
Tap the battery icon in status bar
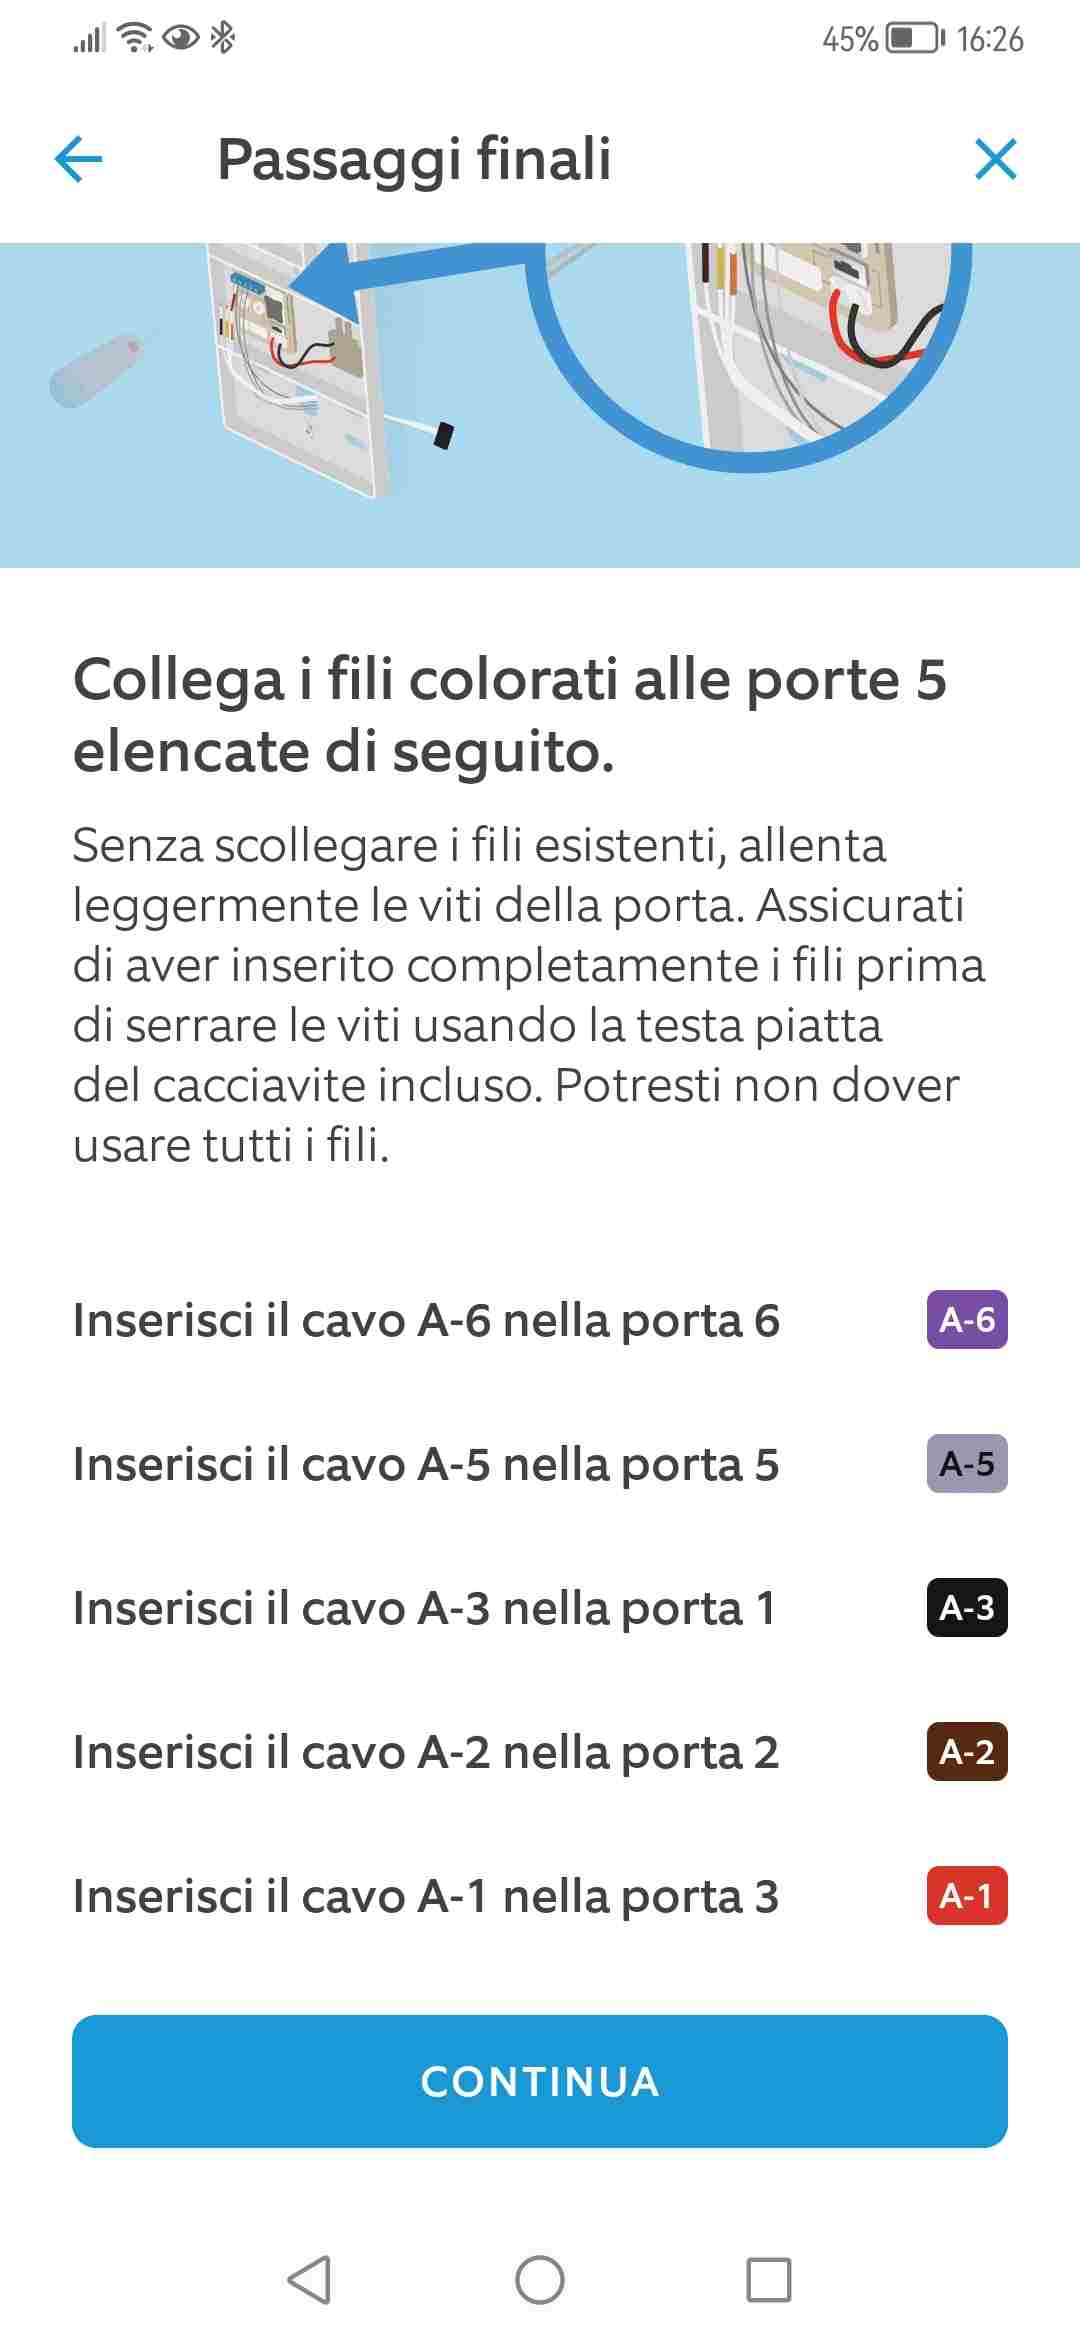click(914, 39)
